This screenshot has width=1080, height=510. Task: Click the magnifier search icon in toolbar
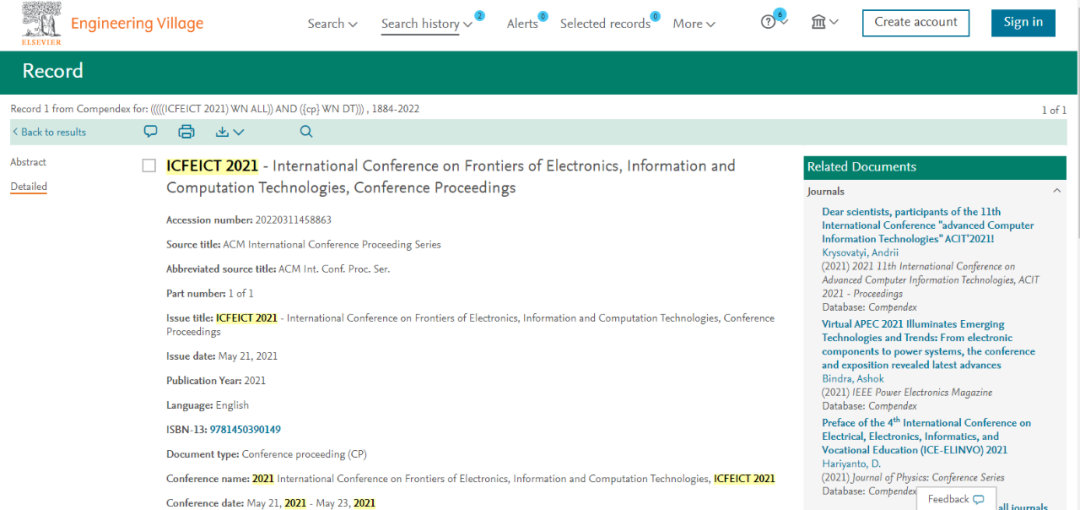307,132
